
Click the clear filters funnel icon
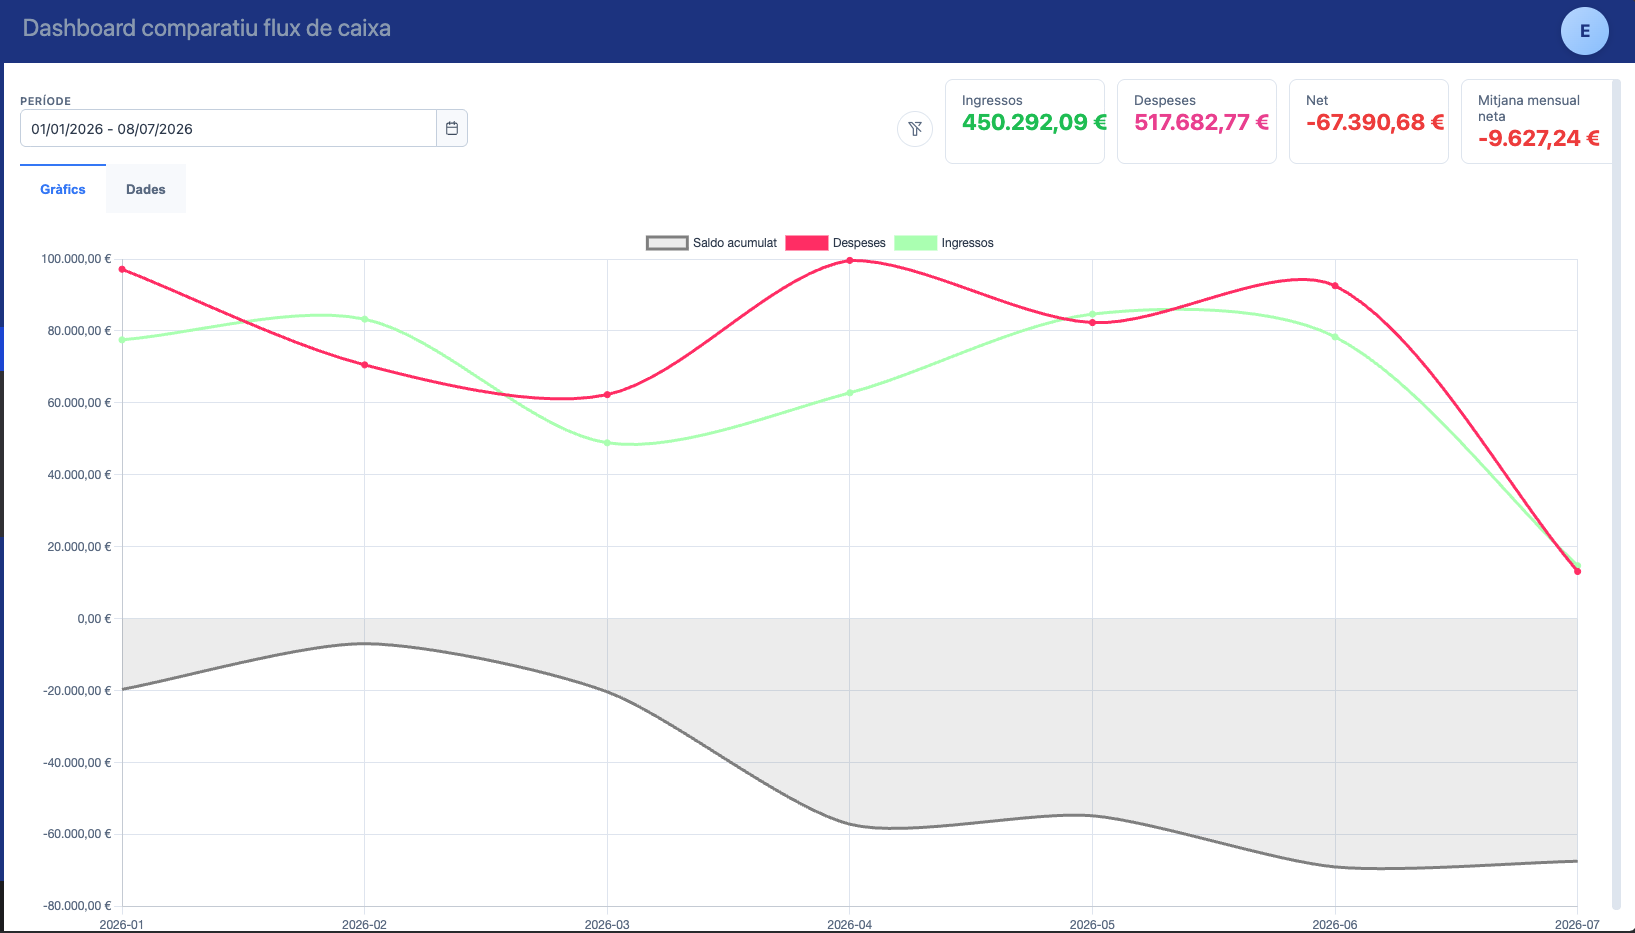pos(915,129)
